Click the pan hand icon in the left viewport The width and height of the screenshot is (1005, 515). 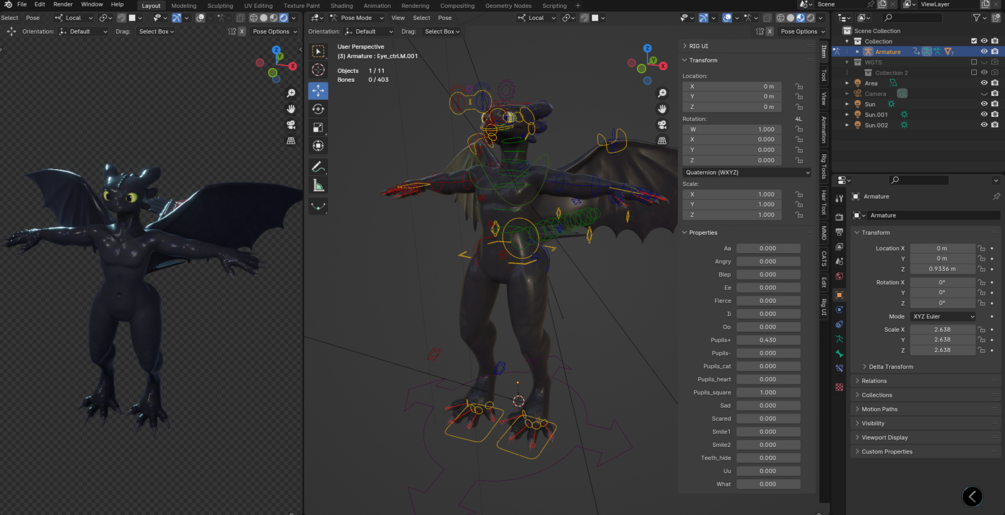[x=291, y=109]
